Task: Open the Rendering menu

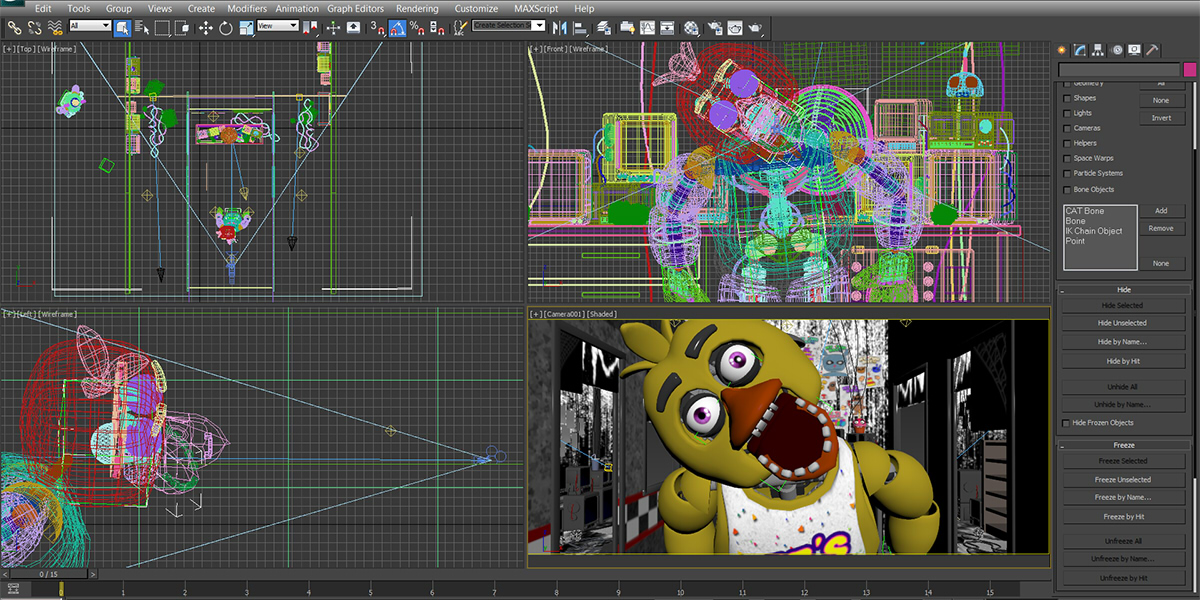Action: coord(416,8)
